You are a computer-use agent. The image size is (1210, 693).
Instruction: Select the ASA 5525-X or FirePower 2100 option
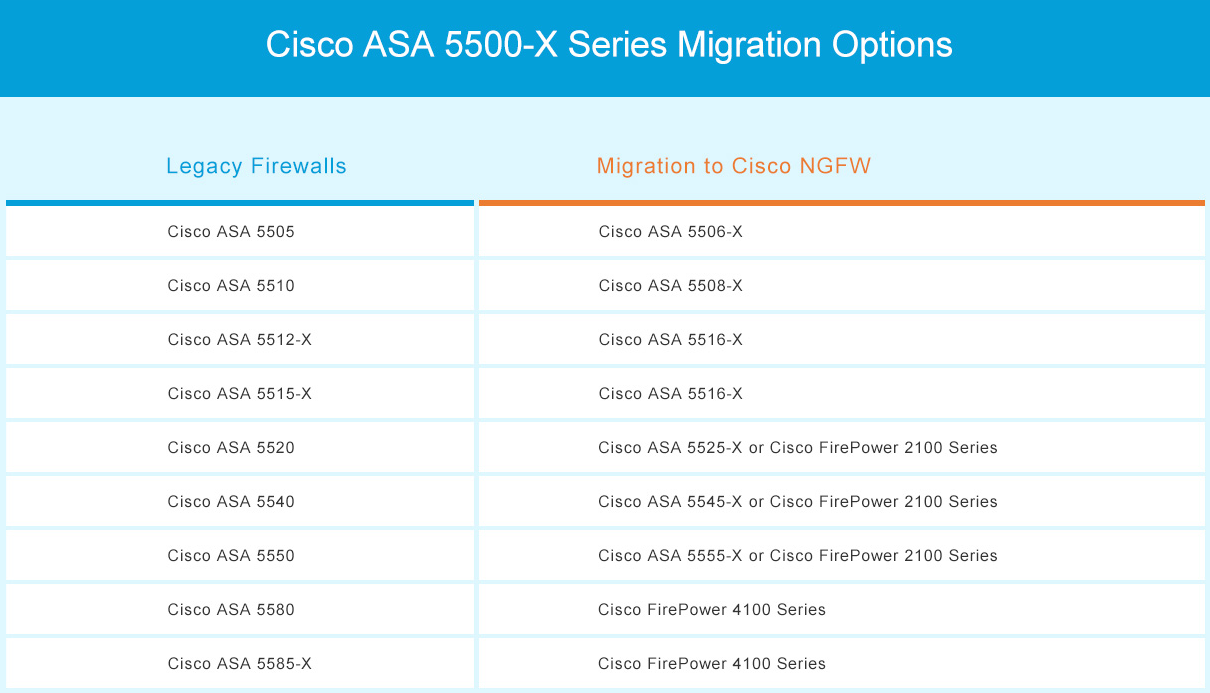(797, 448)
